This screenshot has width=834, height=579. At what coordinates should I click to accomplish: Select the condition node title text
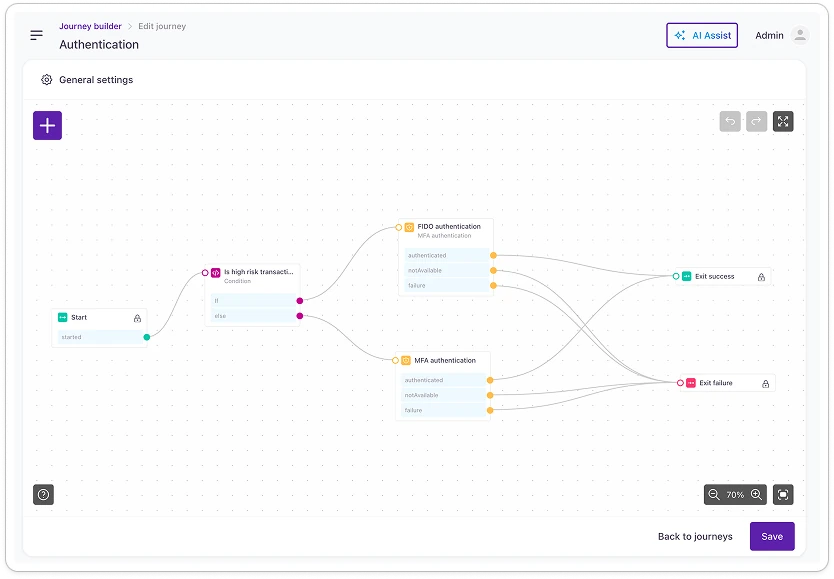point(258,272)
